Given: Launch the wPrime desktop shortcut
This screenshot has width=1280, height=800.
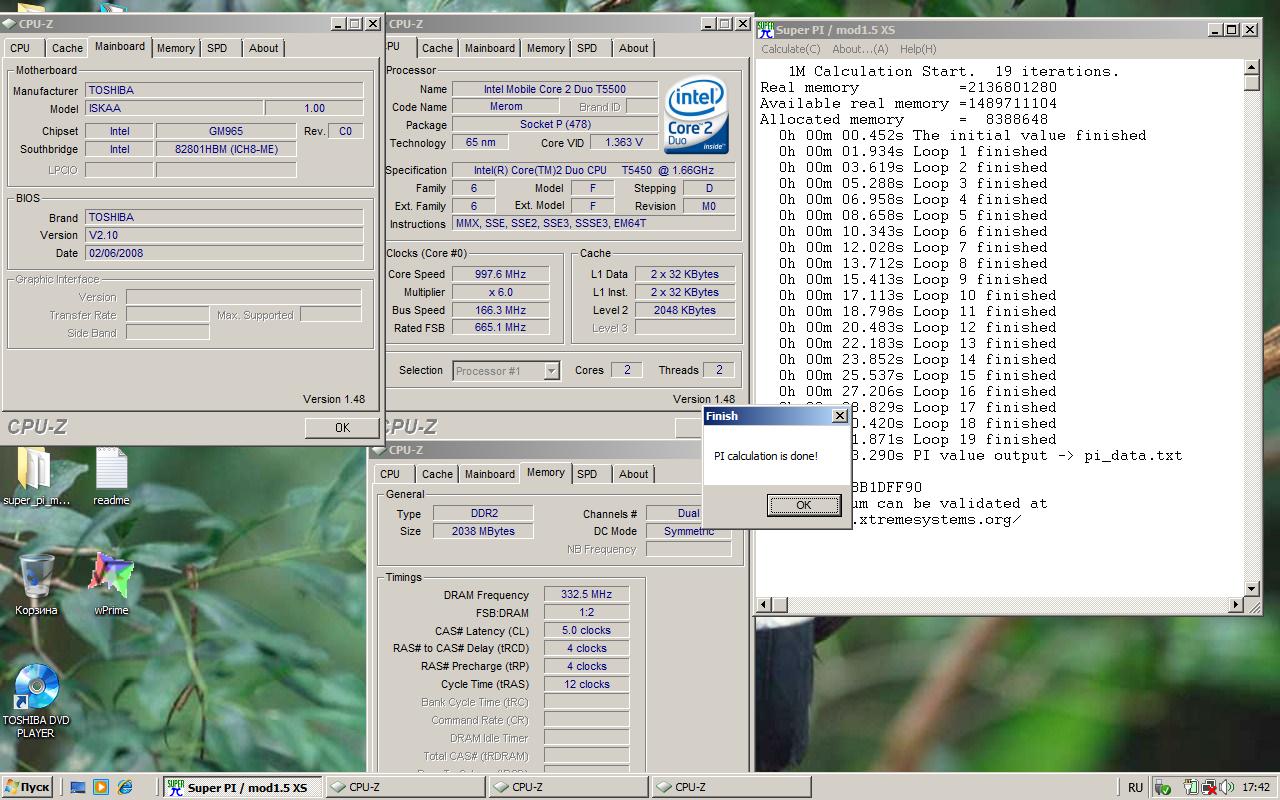Looking at the screenshot, I should click(111, 585).
